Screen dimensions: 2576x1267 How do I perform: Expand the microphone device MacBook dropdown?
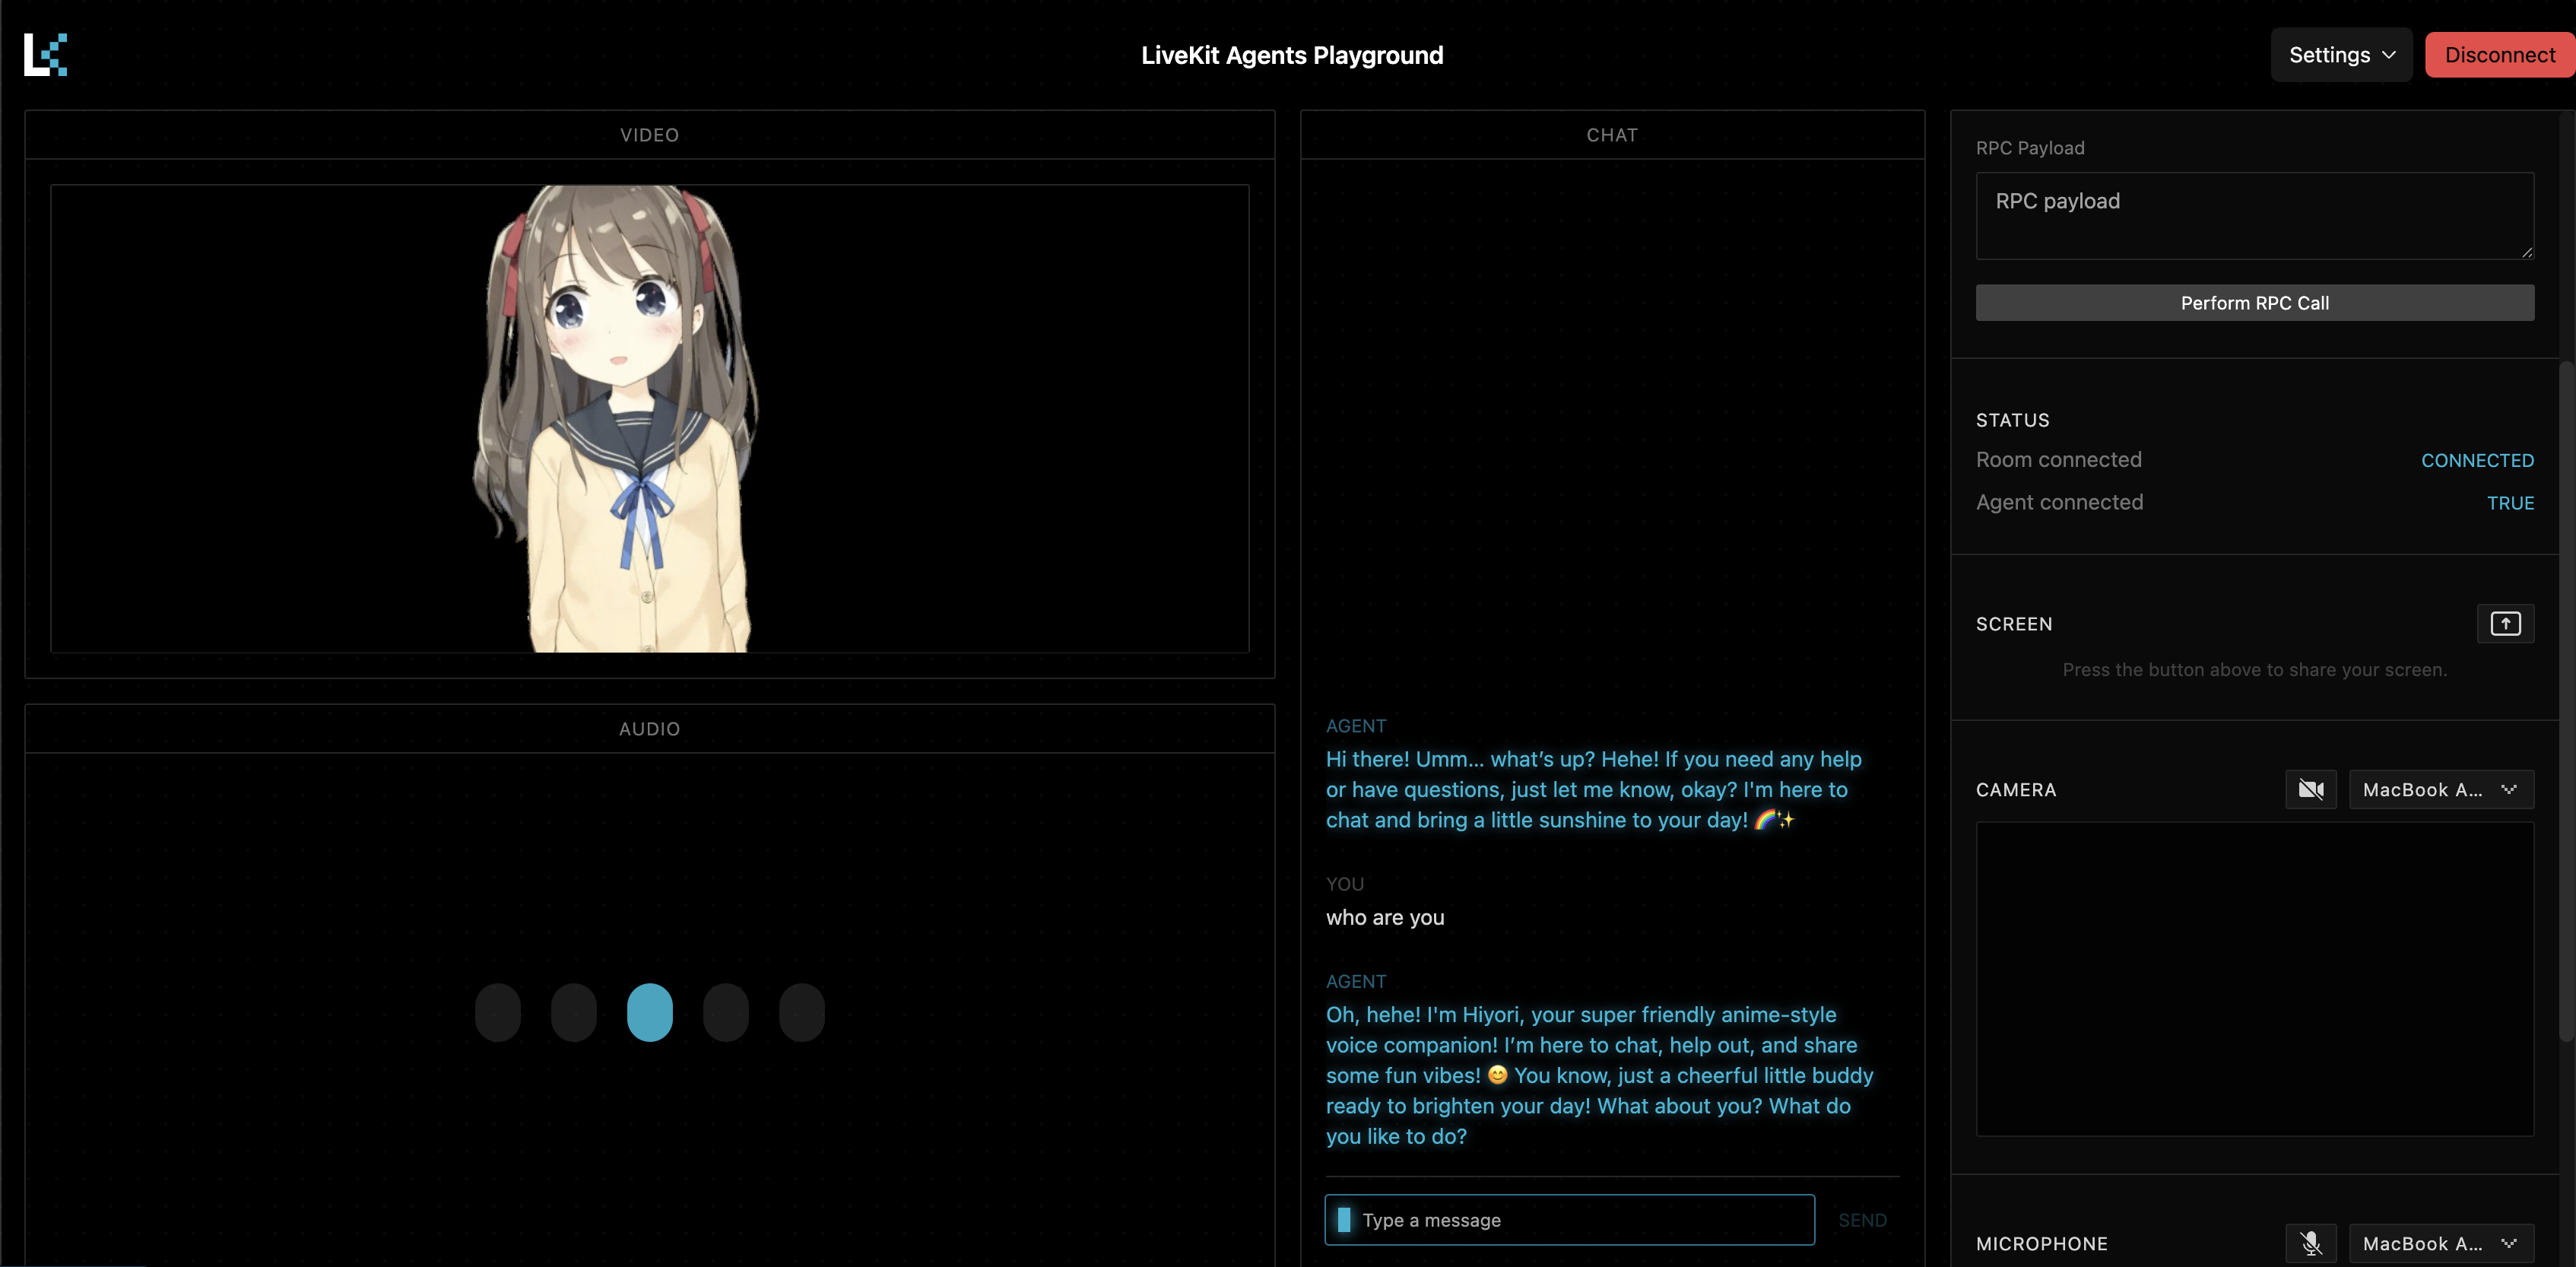tap(2440, 1243)
